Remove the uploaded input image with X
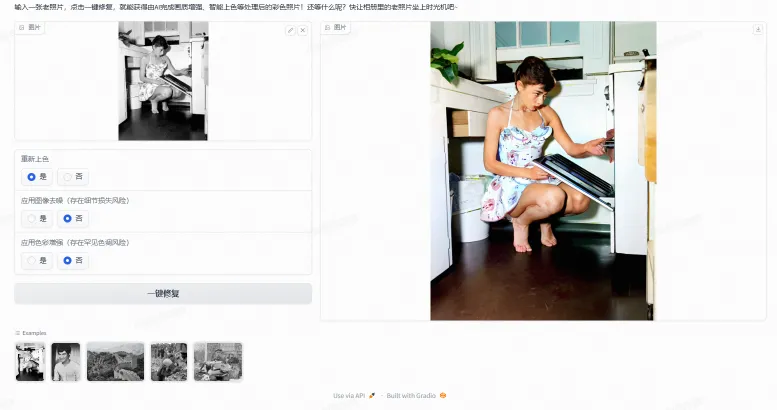 pos(303,30)
